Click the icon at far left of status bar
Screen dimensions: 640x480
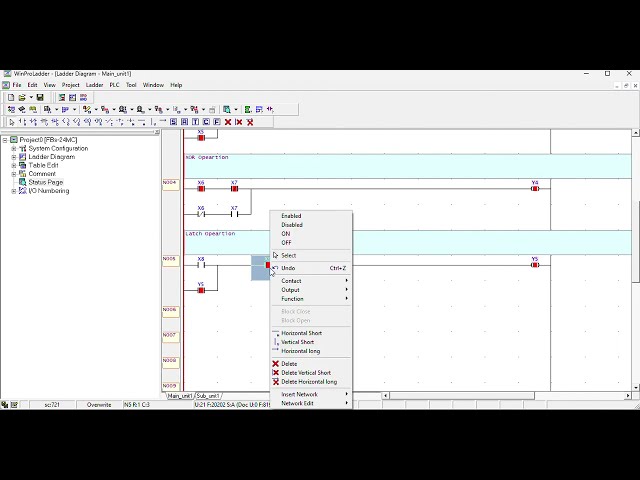click(4, 405)
